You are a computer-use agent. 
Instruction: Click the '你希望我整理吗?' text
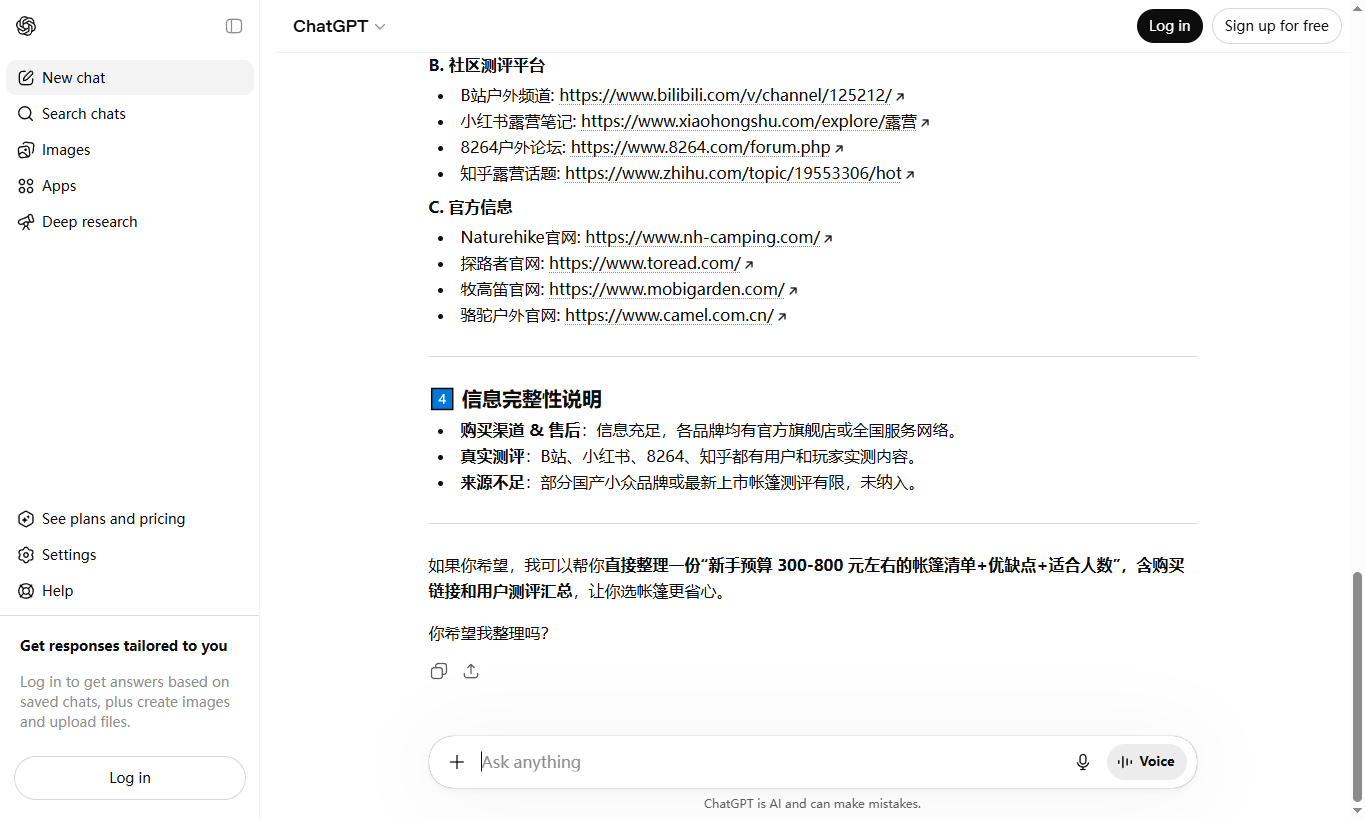tap(489, 633)
